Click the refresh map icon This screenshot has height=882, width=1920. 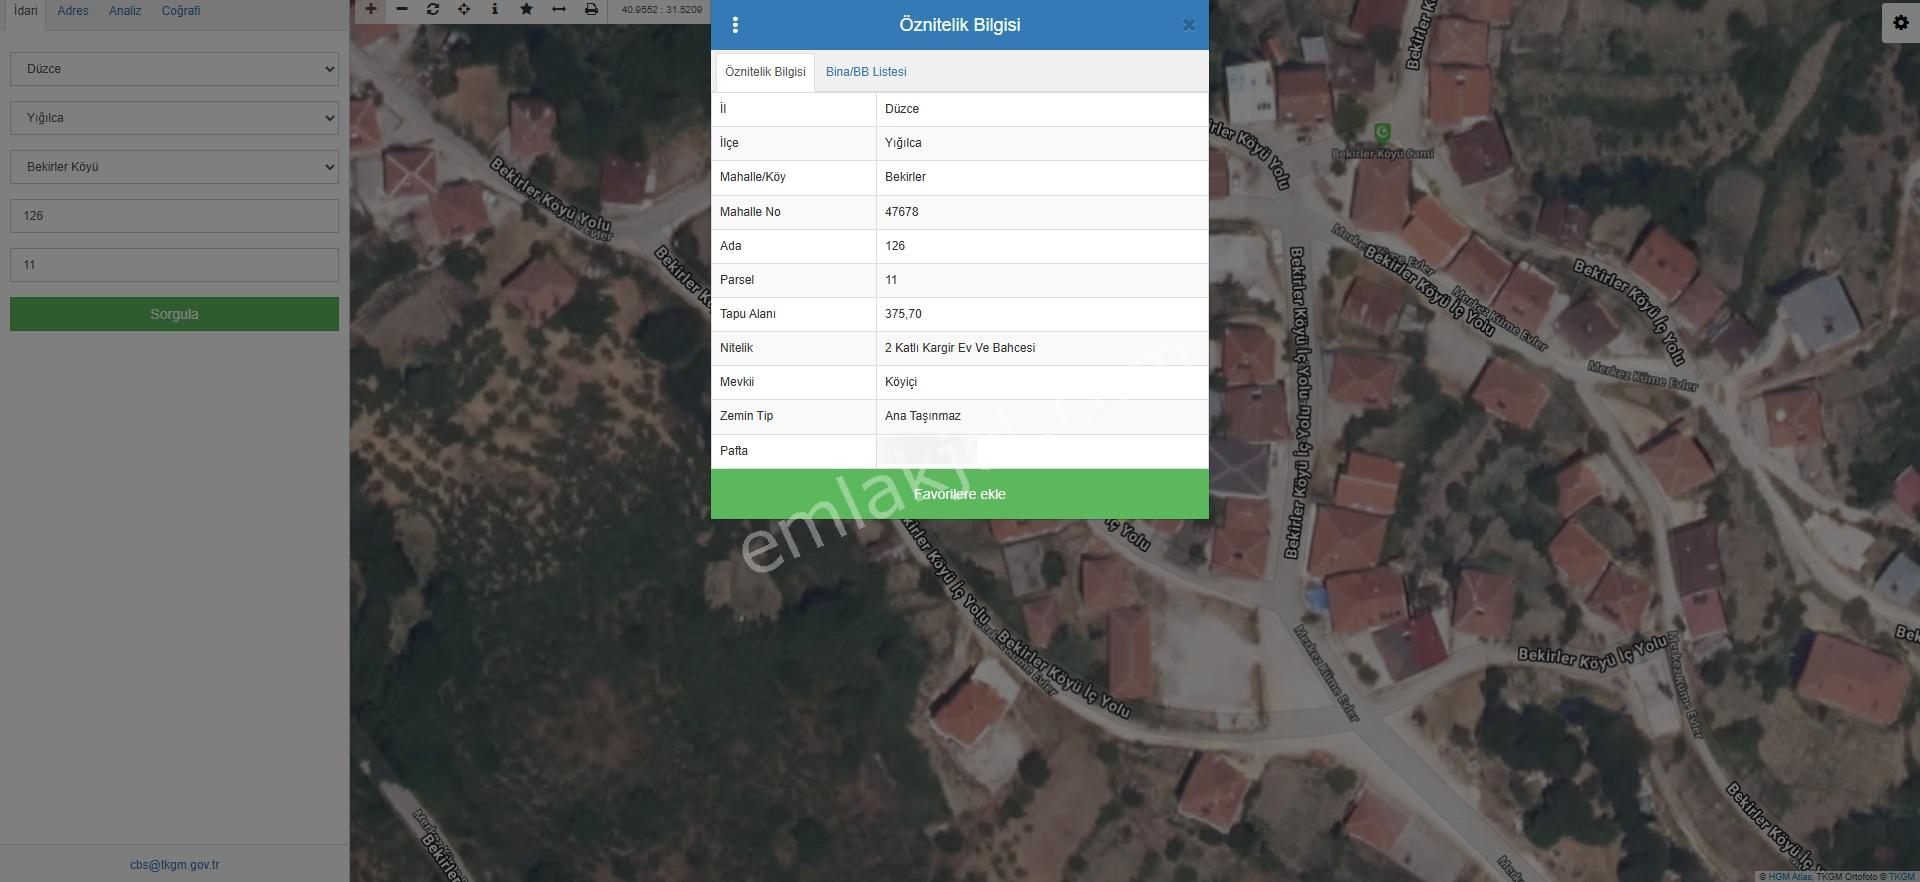tap(433, 9)
